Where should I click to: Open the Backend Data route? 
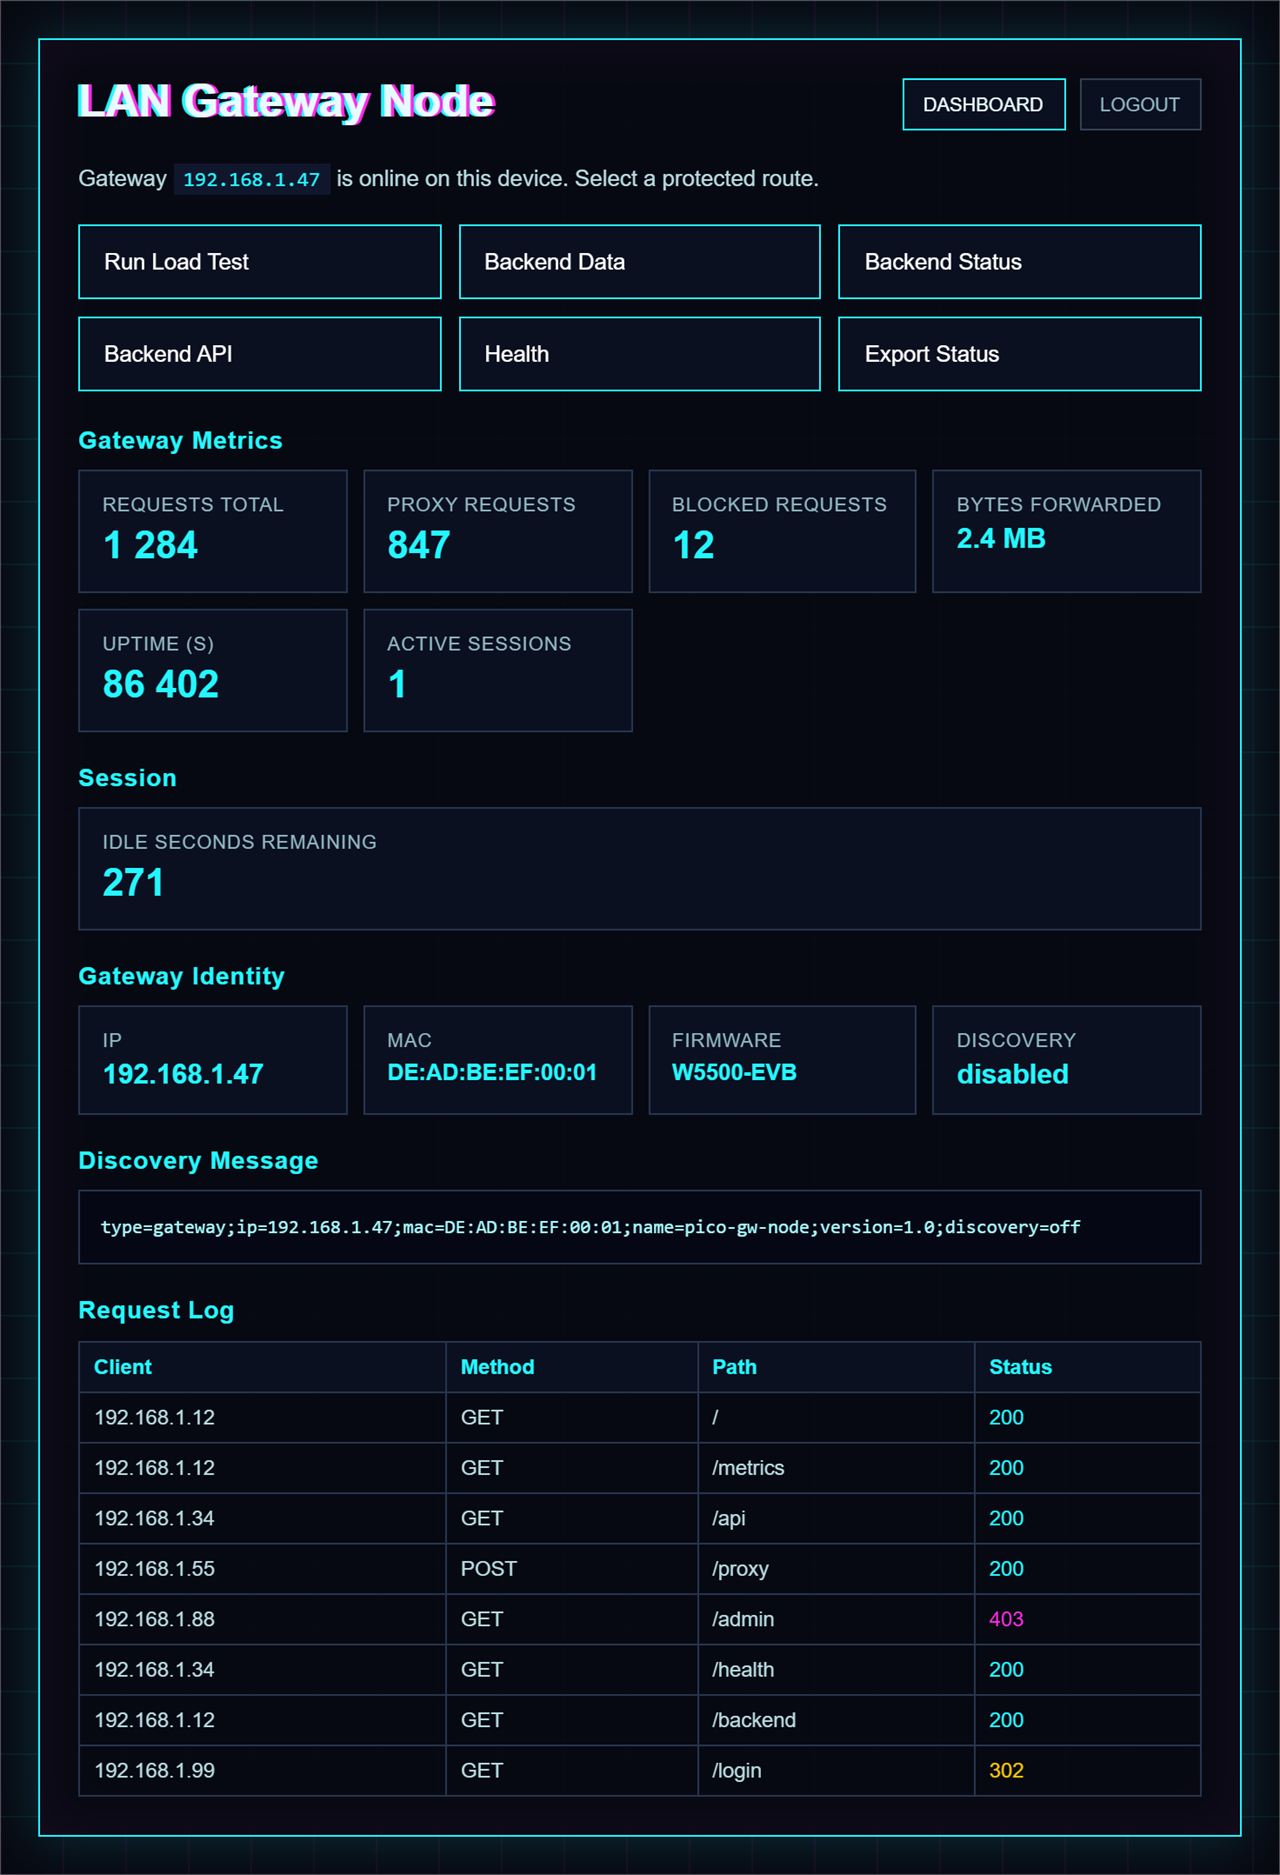tap(640, 262)
